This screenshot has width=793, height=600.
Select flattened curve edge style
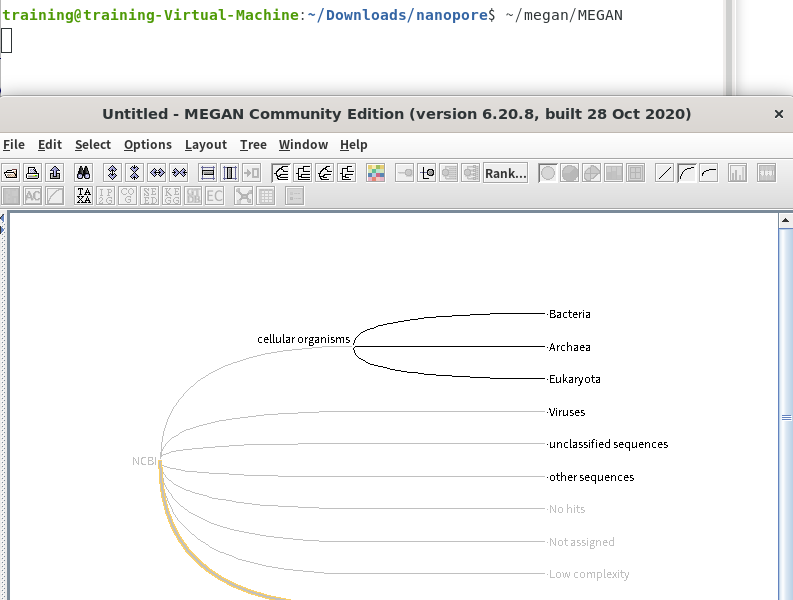pos(709,173)
